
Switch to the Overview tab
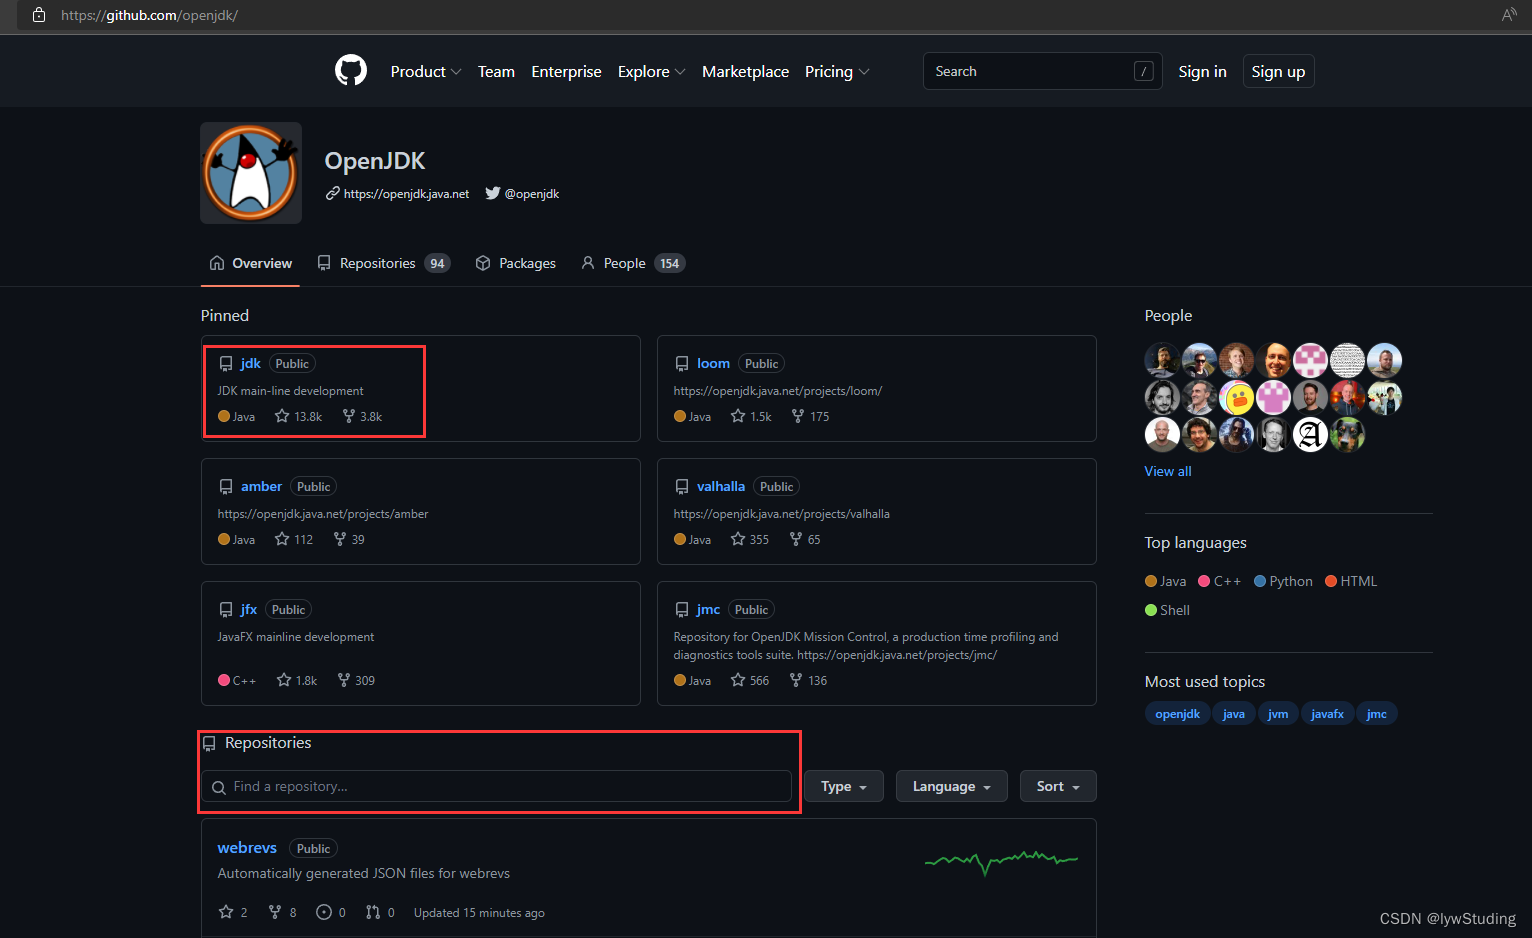pyautogui.click(x=251, y=263)
